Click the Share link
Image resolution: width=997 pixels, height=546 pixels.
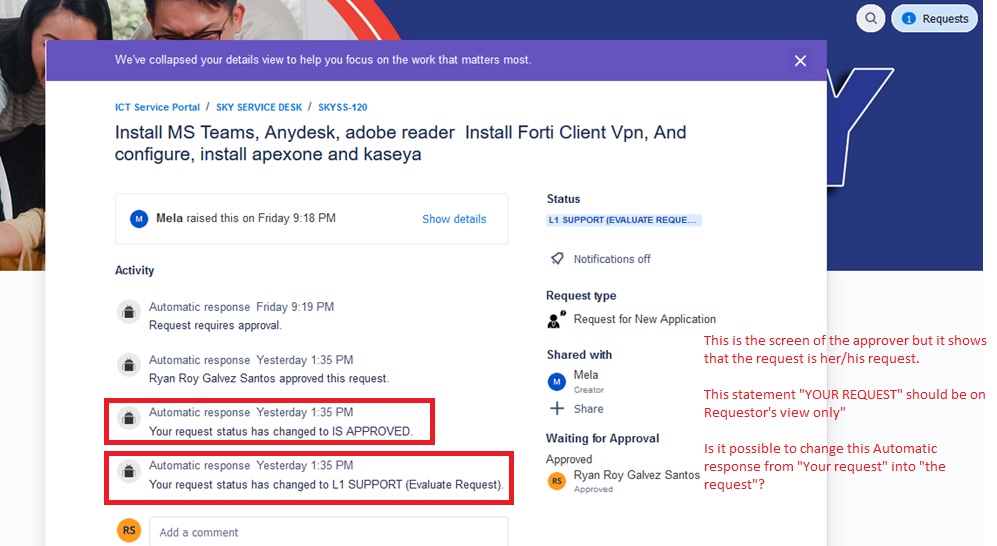(x=588, y=409)
